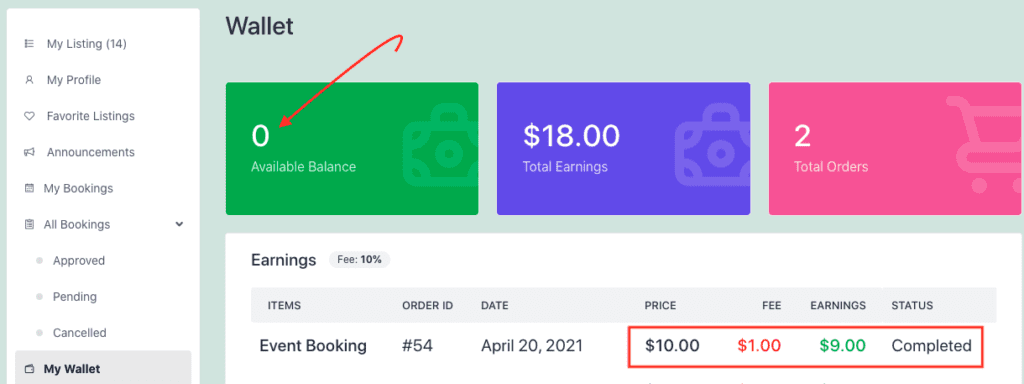This screenshot has width=1024, height=384.
Task: Click the Completed status of order #54
Action: point(931,345)
